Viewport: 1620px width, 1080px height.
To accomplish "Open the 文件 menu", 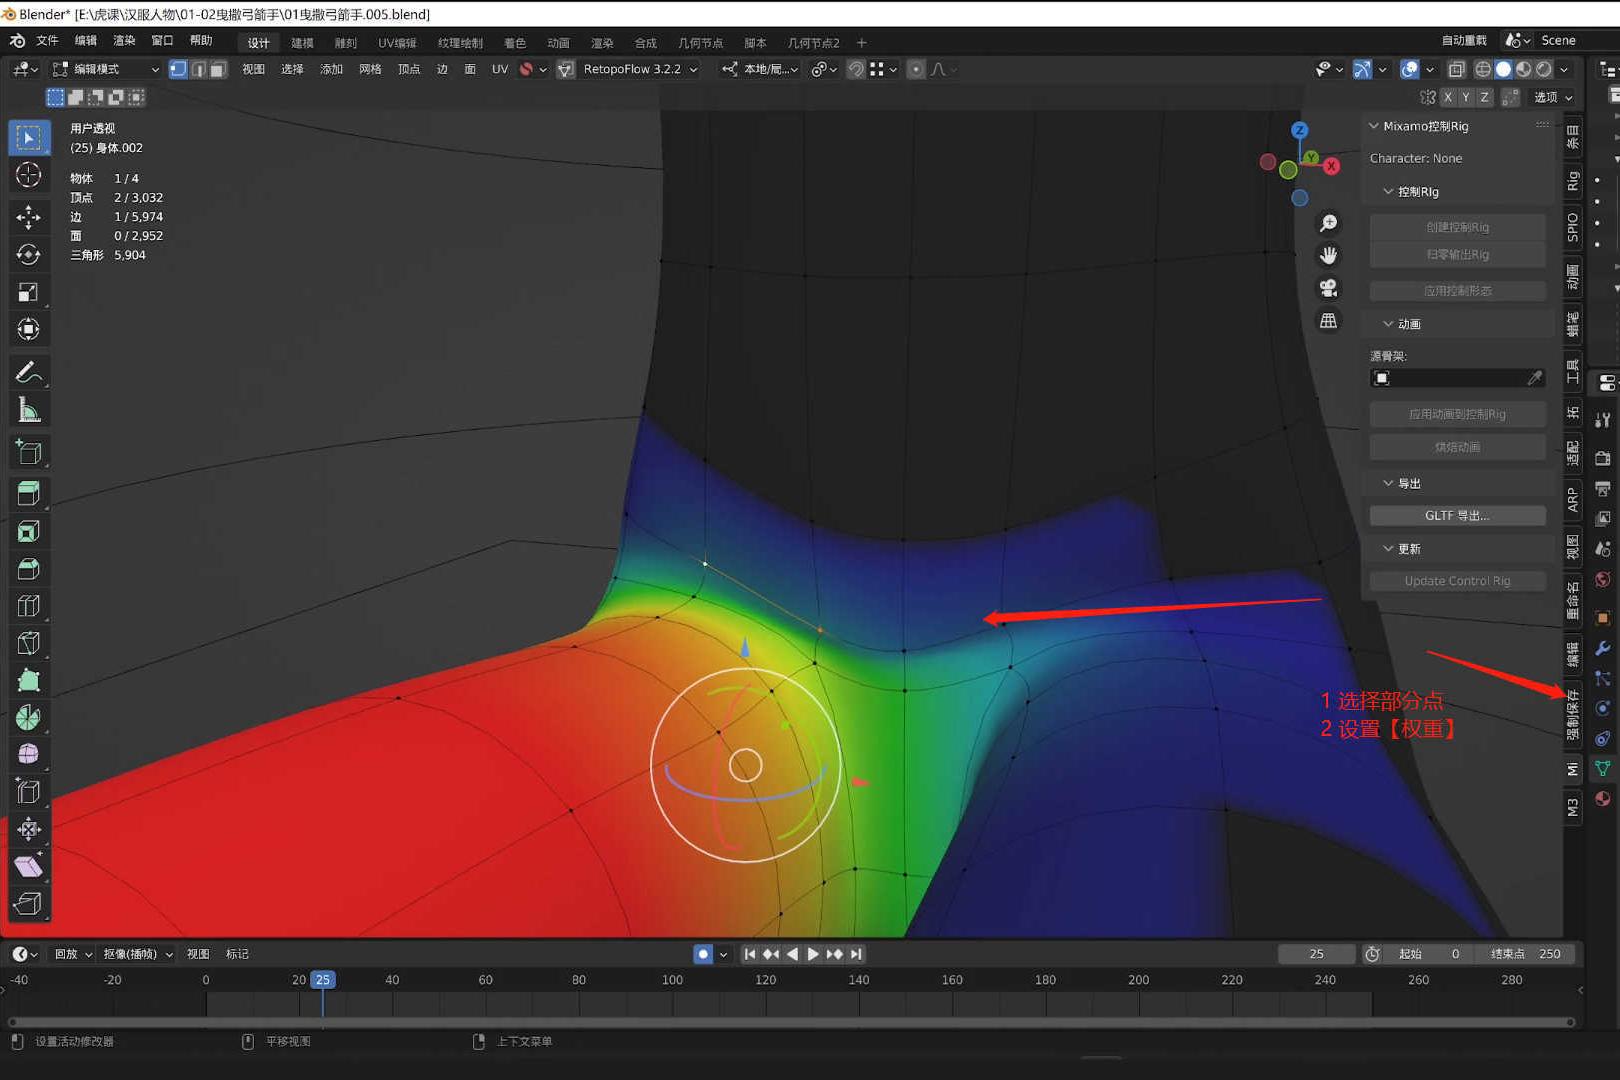I will click(x=47, y=41).
